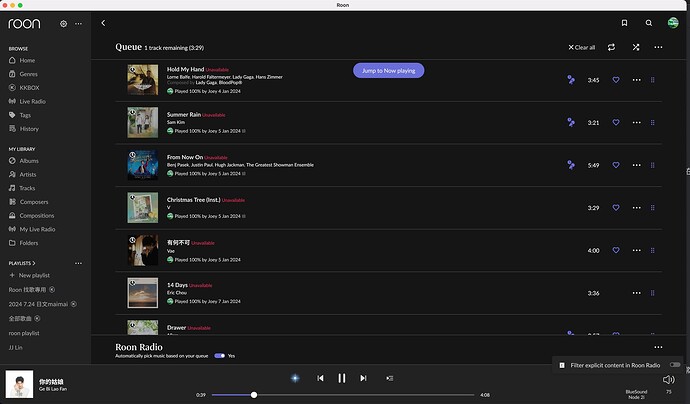Screen dimensions: 690x404
Task: Toggle queue loop mode
Action: [x=611, y=47]
